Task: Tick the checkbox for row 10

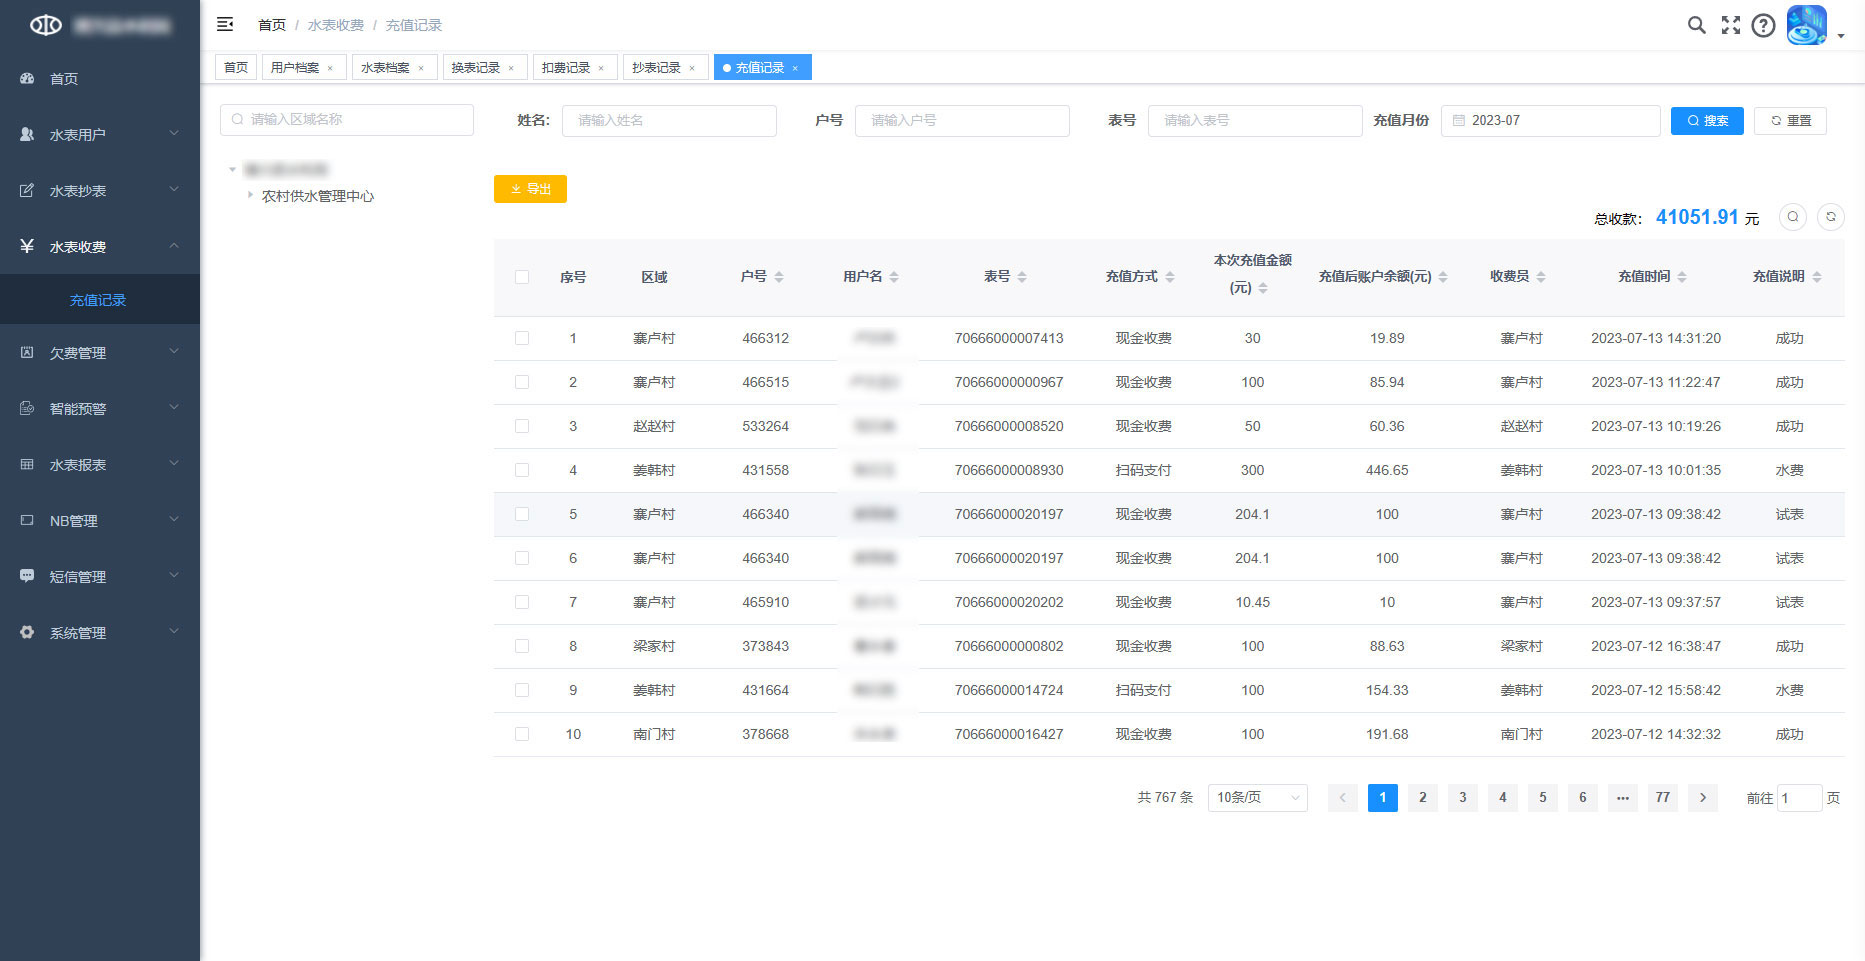Action: coord(522,734)
